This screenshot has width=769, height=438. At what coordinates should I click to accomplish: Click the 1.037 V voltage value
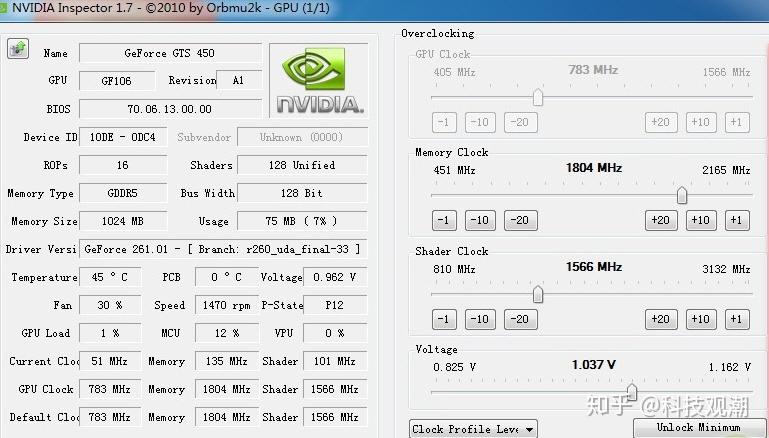(593, 365)
